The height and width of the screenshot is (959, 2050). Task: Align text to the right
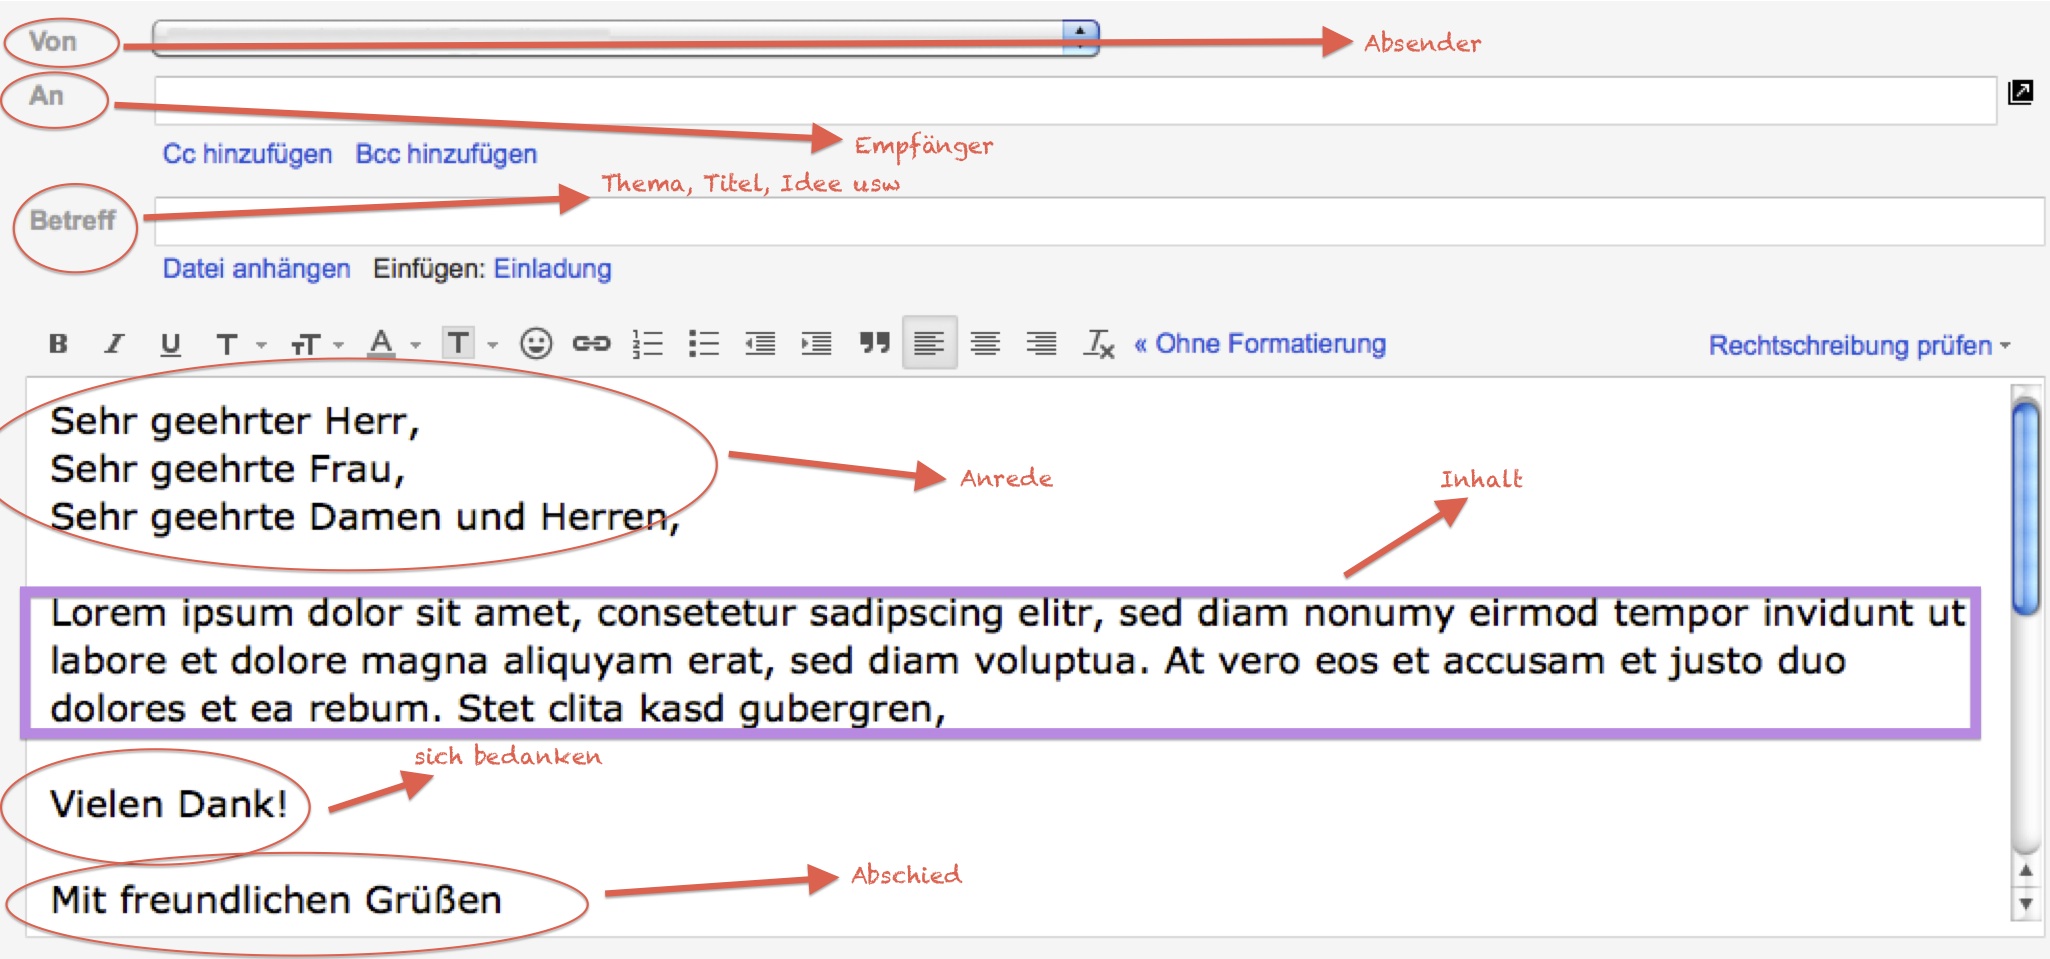[1042, 344]
